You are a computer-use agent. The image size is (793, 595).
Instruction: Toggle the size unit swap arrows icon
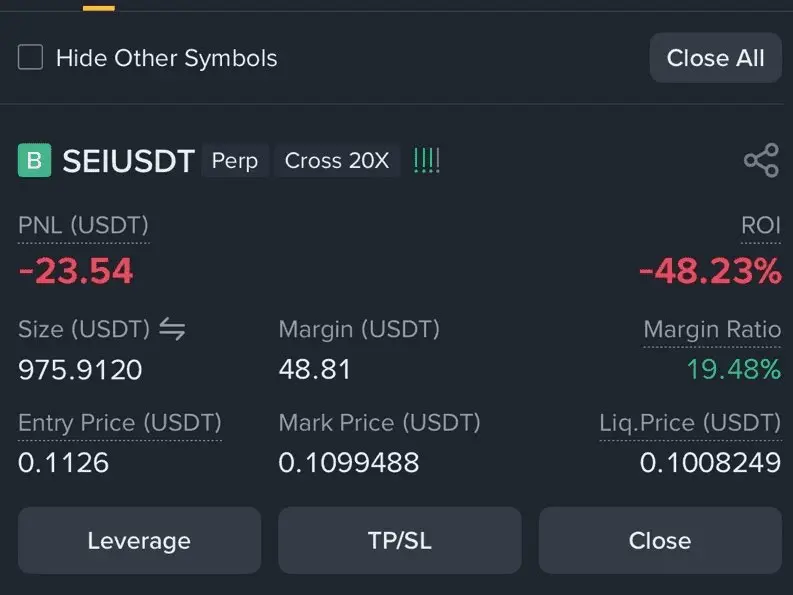tap(172, 329)
